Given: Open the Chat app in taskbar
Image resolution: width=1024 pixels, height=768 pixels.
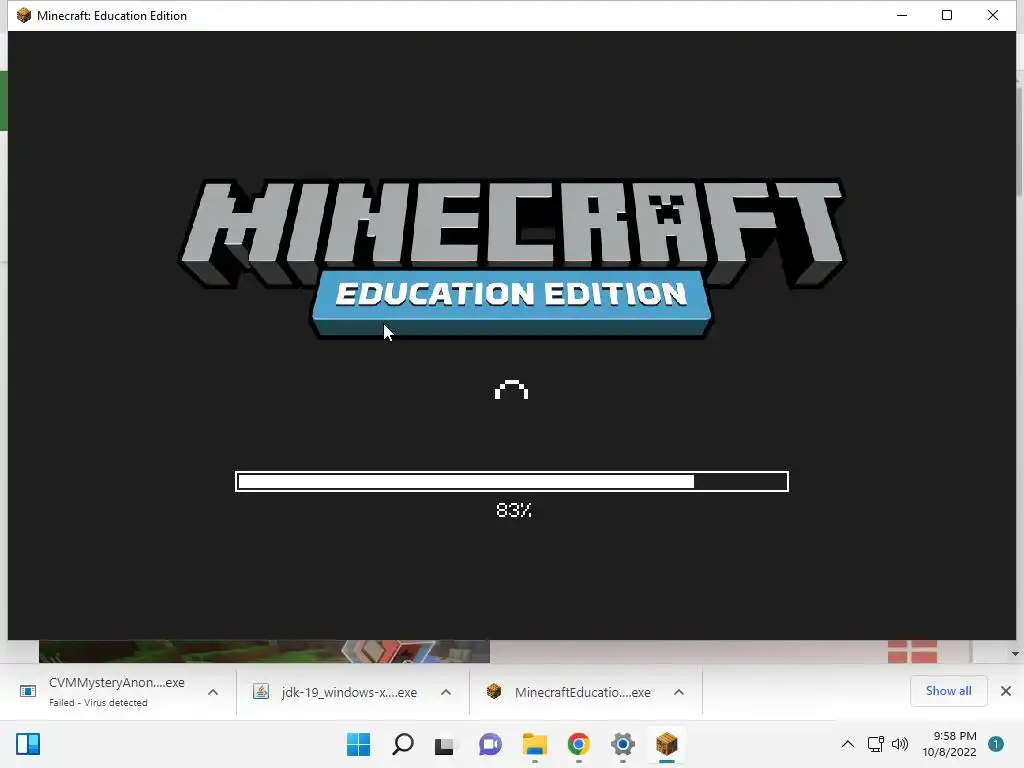Looking at the screenshot, I should (x=490, y=744).
